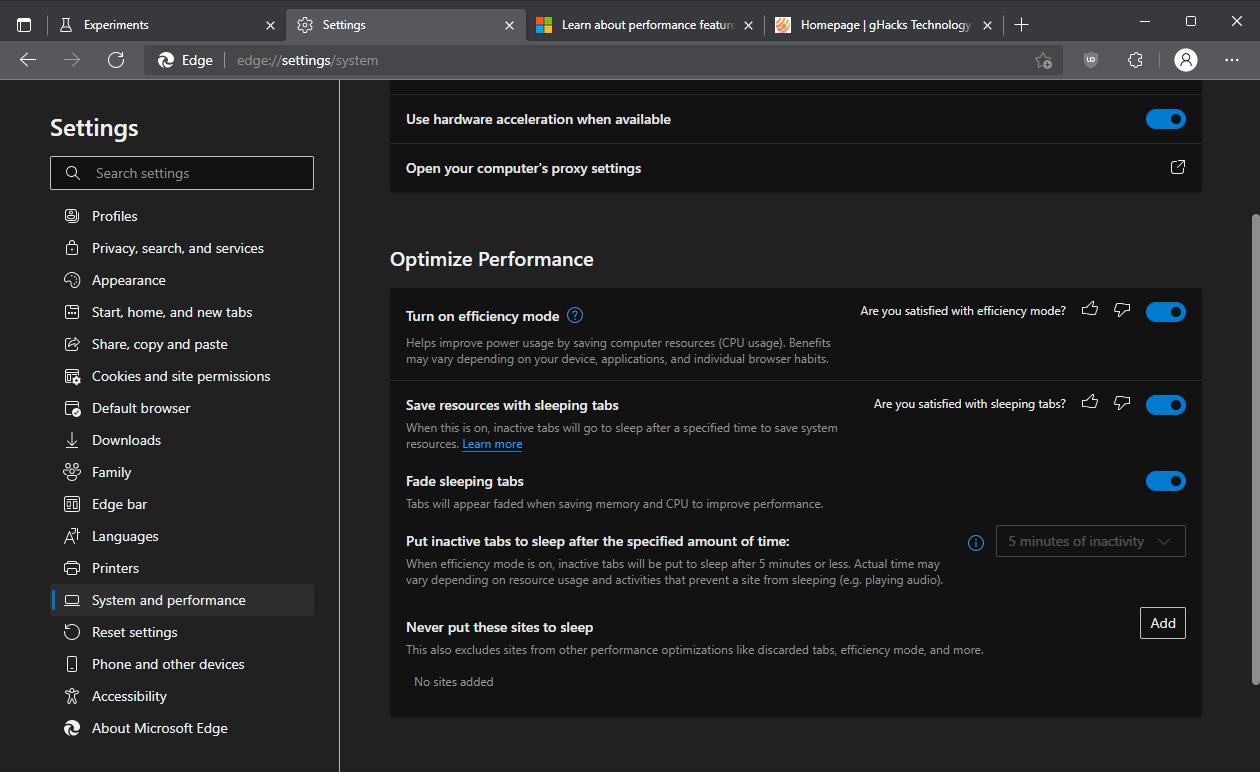
Task: Click the profile avatar icon
Action: click(x=1185, y=60)
